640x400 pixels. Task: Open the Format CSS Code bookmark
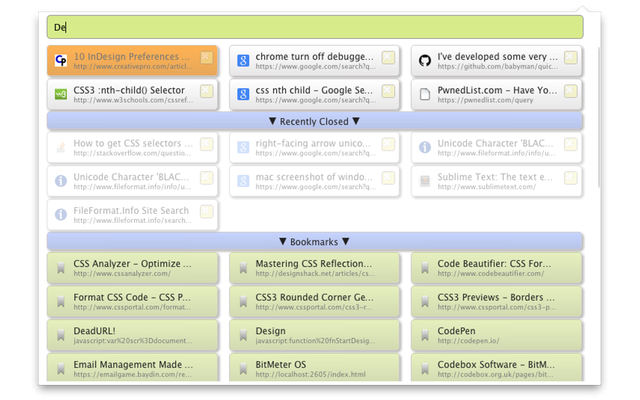tap(133, 302)
